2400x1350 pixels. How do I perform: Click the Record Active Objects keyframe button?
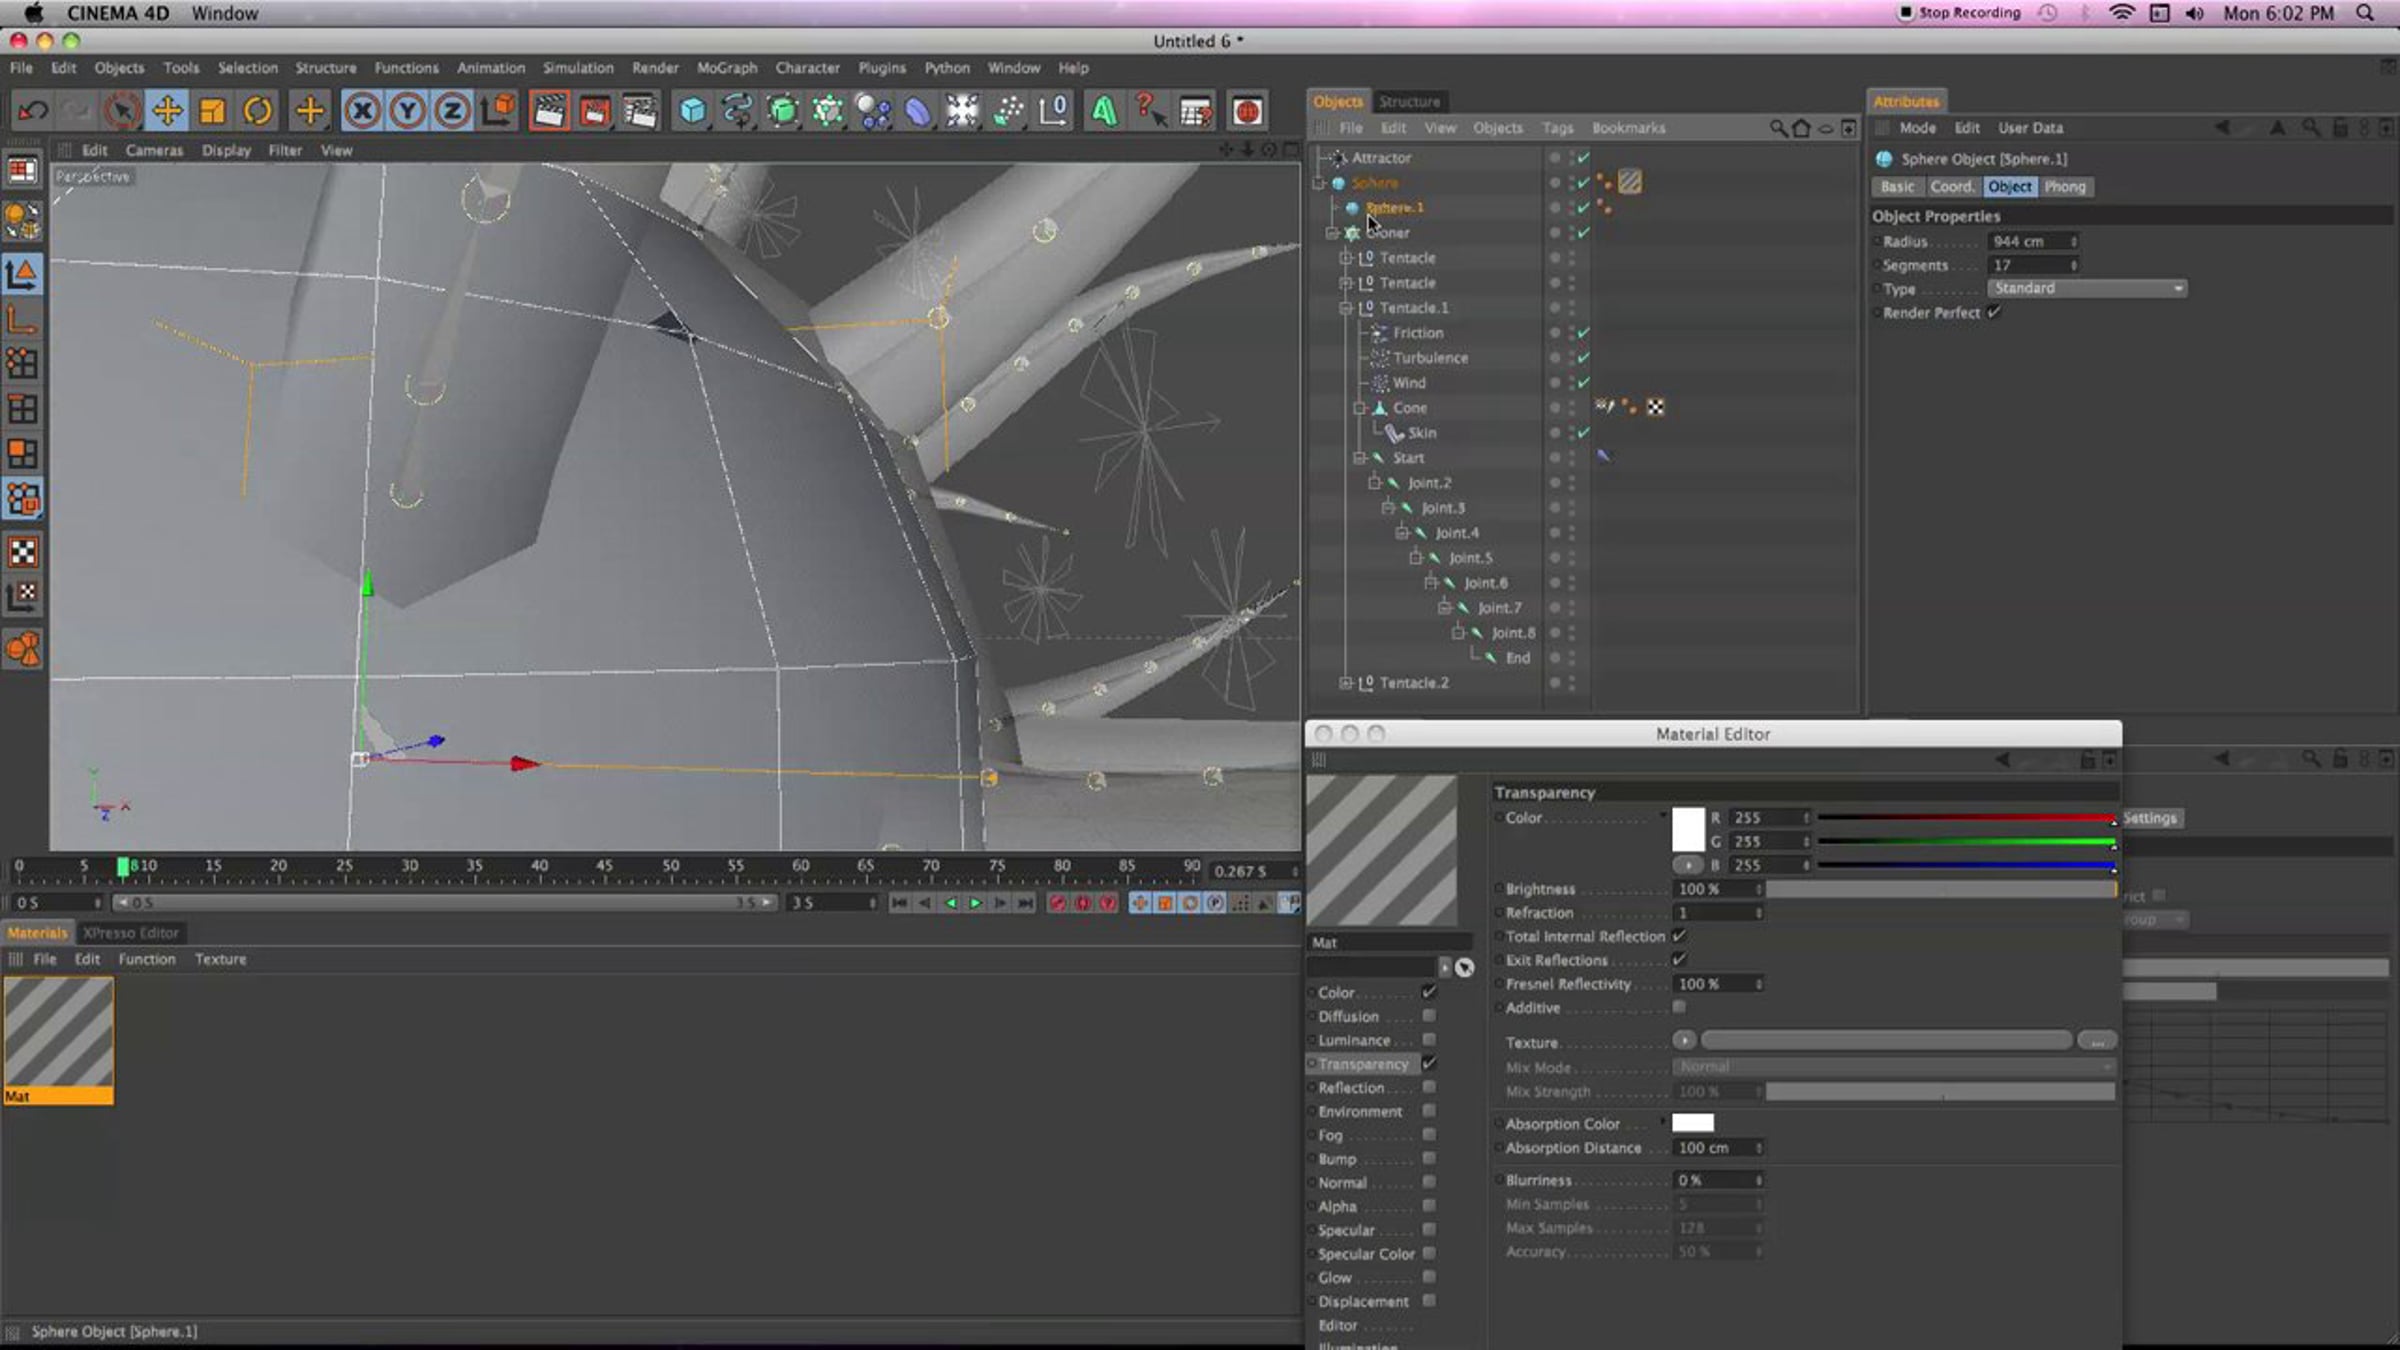pos(1057,903)
